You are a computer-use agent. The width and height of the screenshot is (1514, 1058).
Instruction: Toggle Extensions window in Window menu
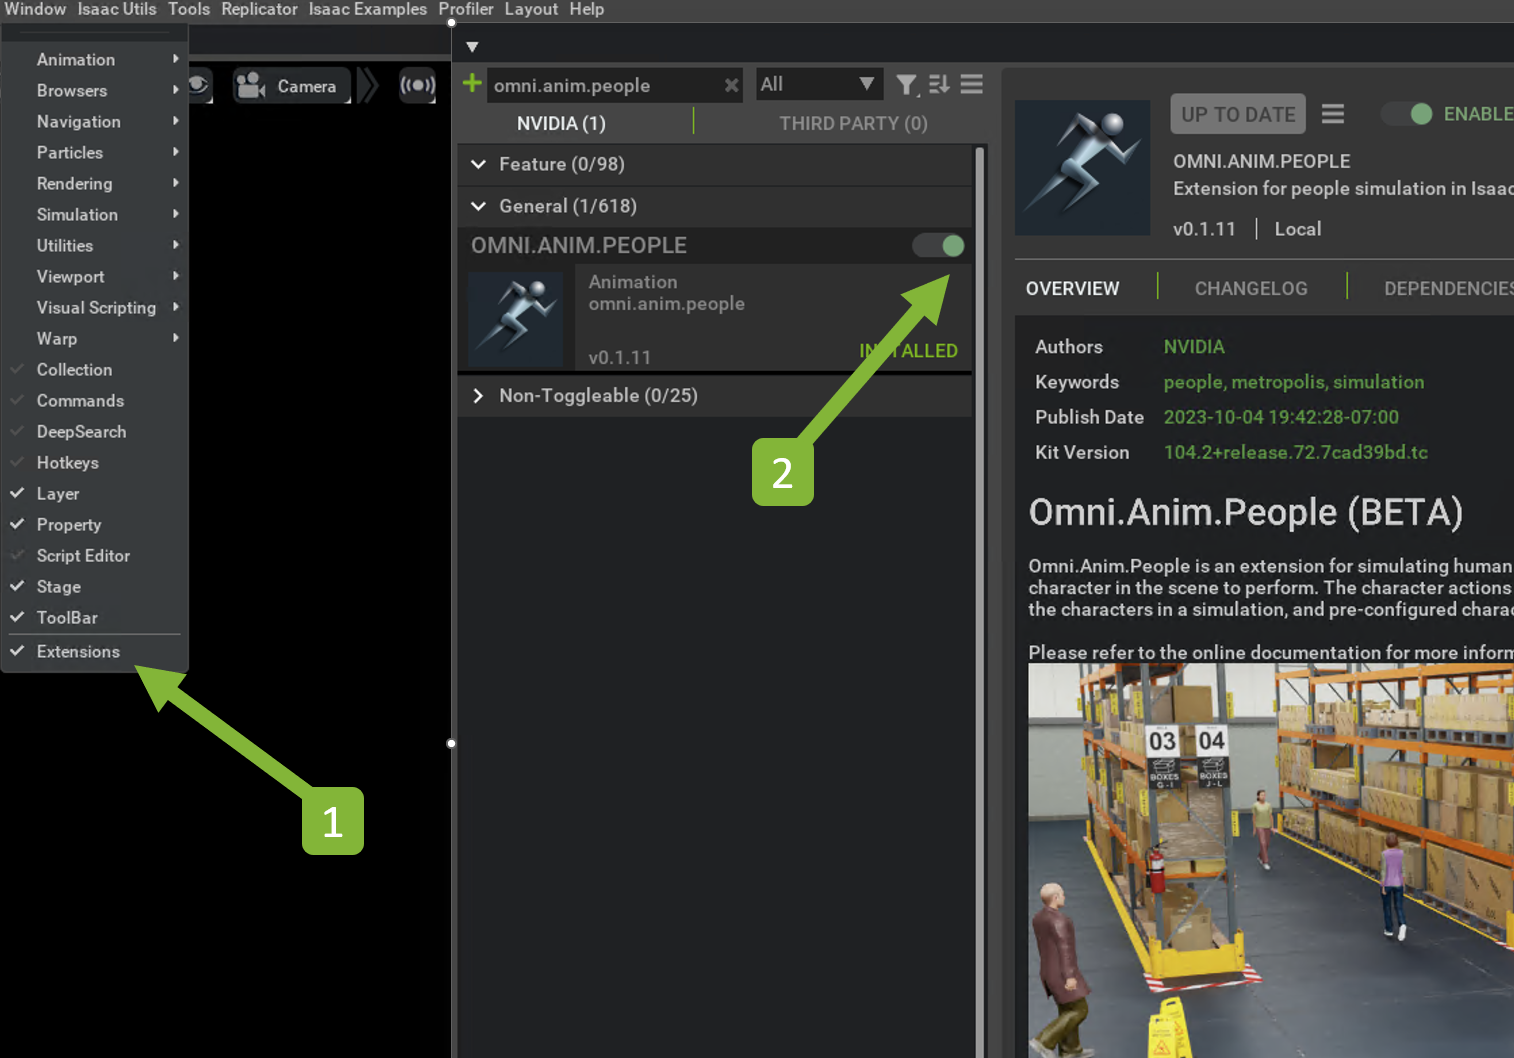[x=94, y=652]
